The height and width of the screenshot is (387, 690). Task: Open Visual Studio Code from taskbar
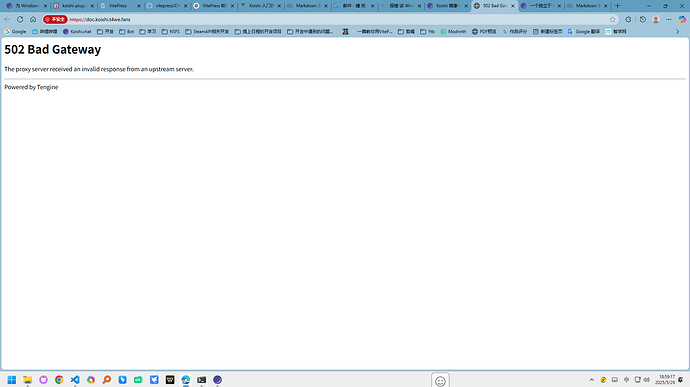(x=75, y=380)
